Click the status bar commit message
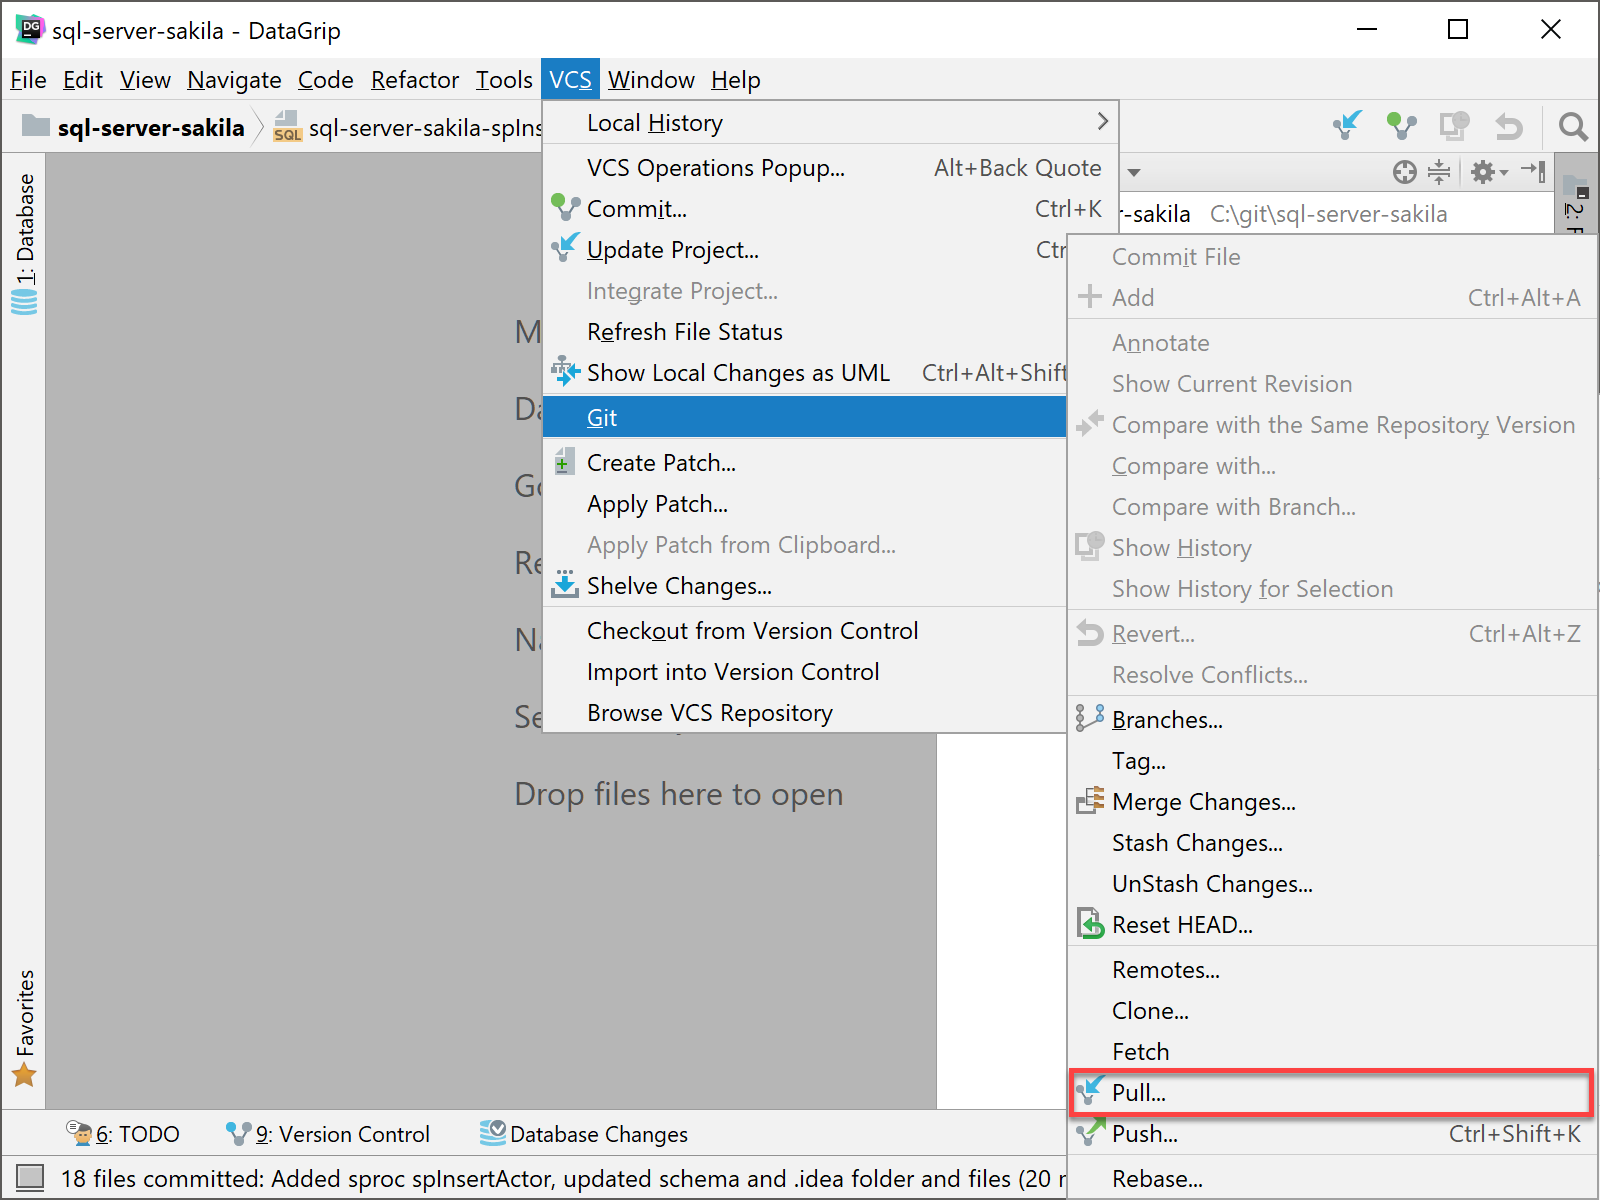This screenshot has height=1200, width=1600. click(x=563, y=1179)
